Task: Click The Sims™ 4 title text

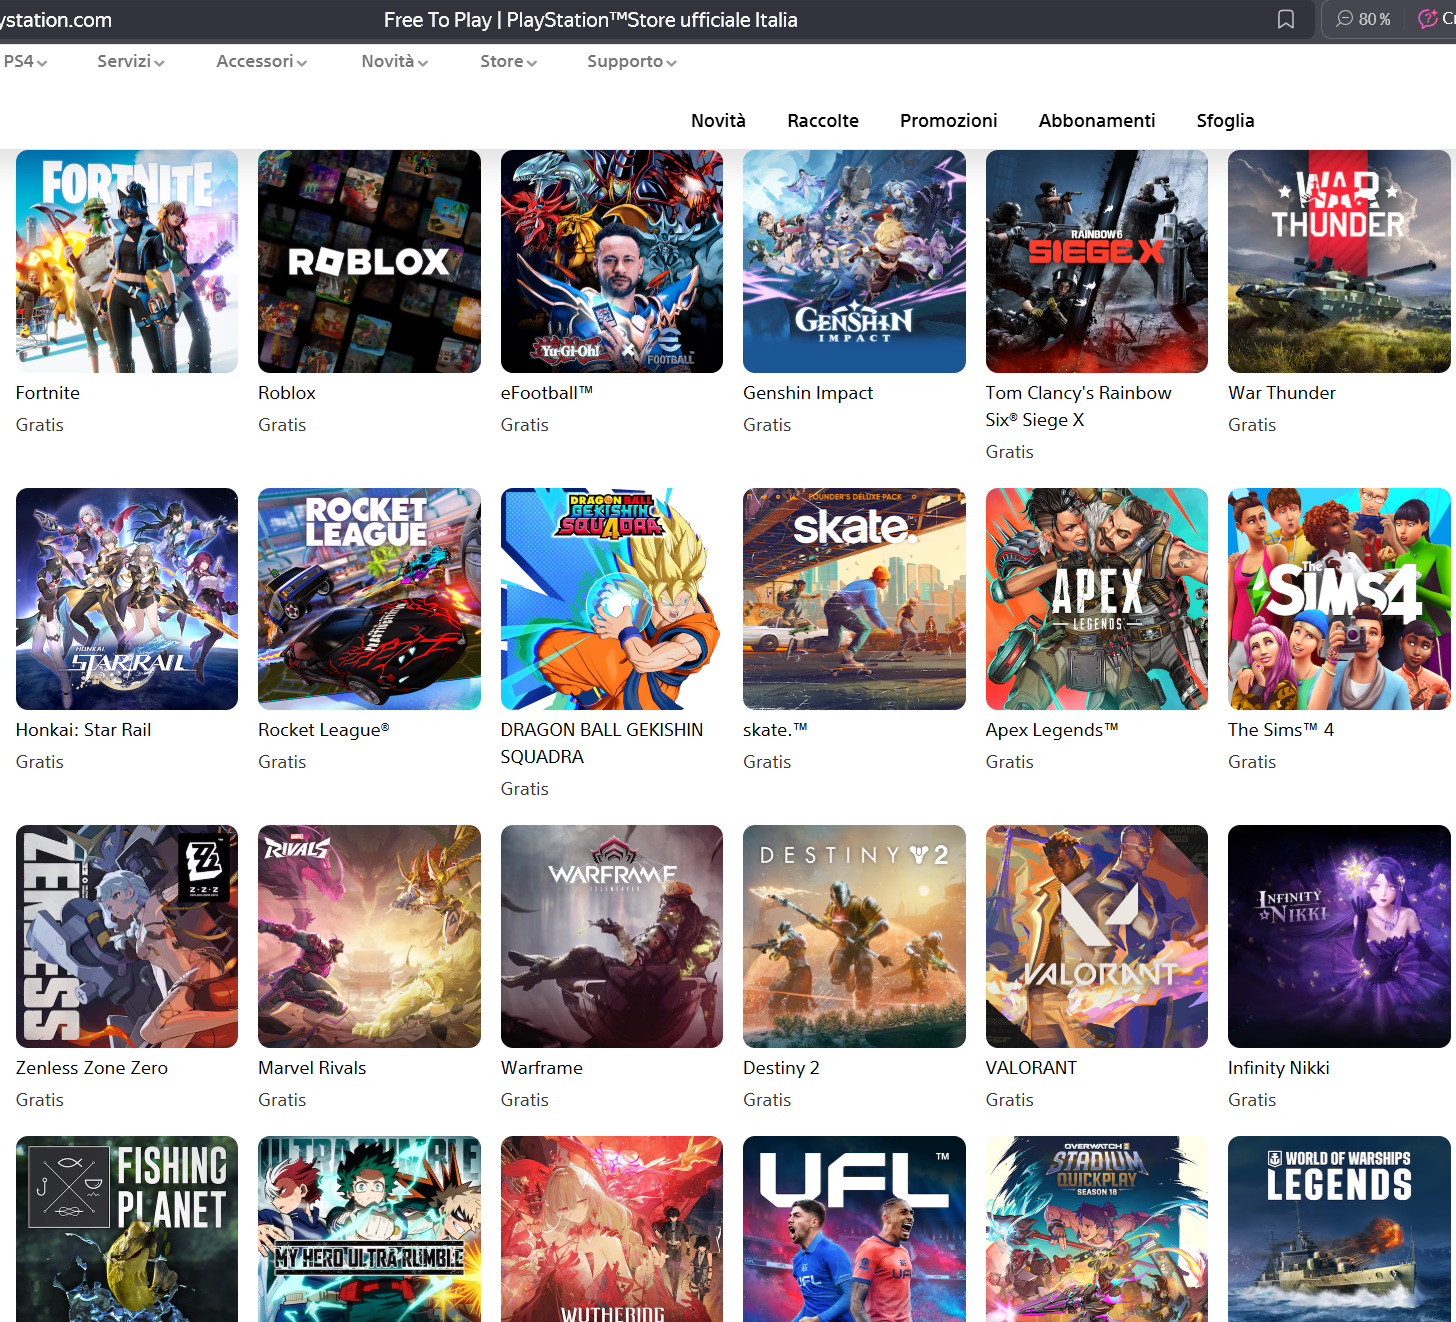Action: 1281,730
